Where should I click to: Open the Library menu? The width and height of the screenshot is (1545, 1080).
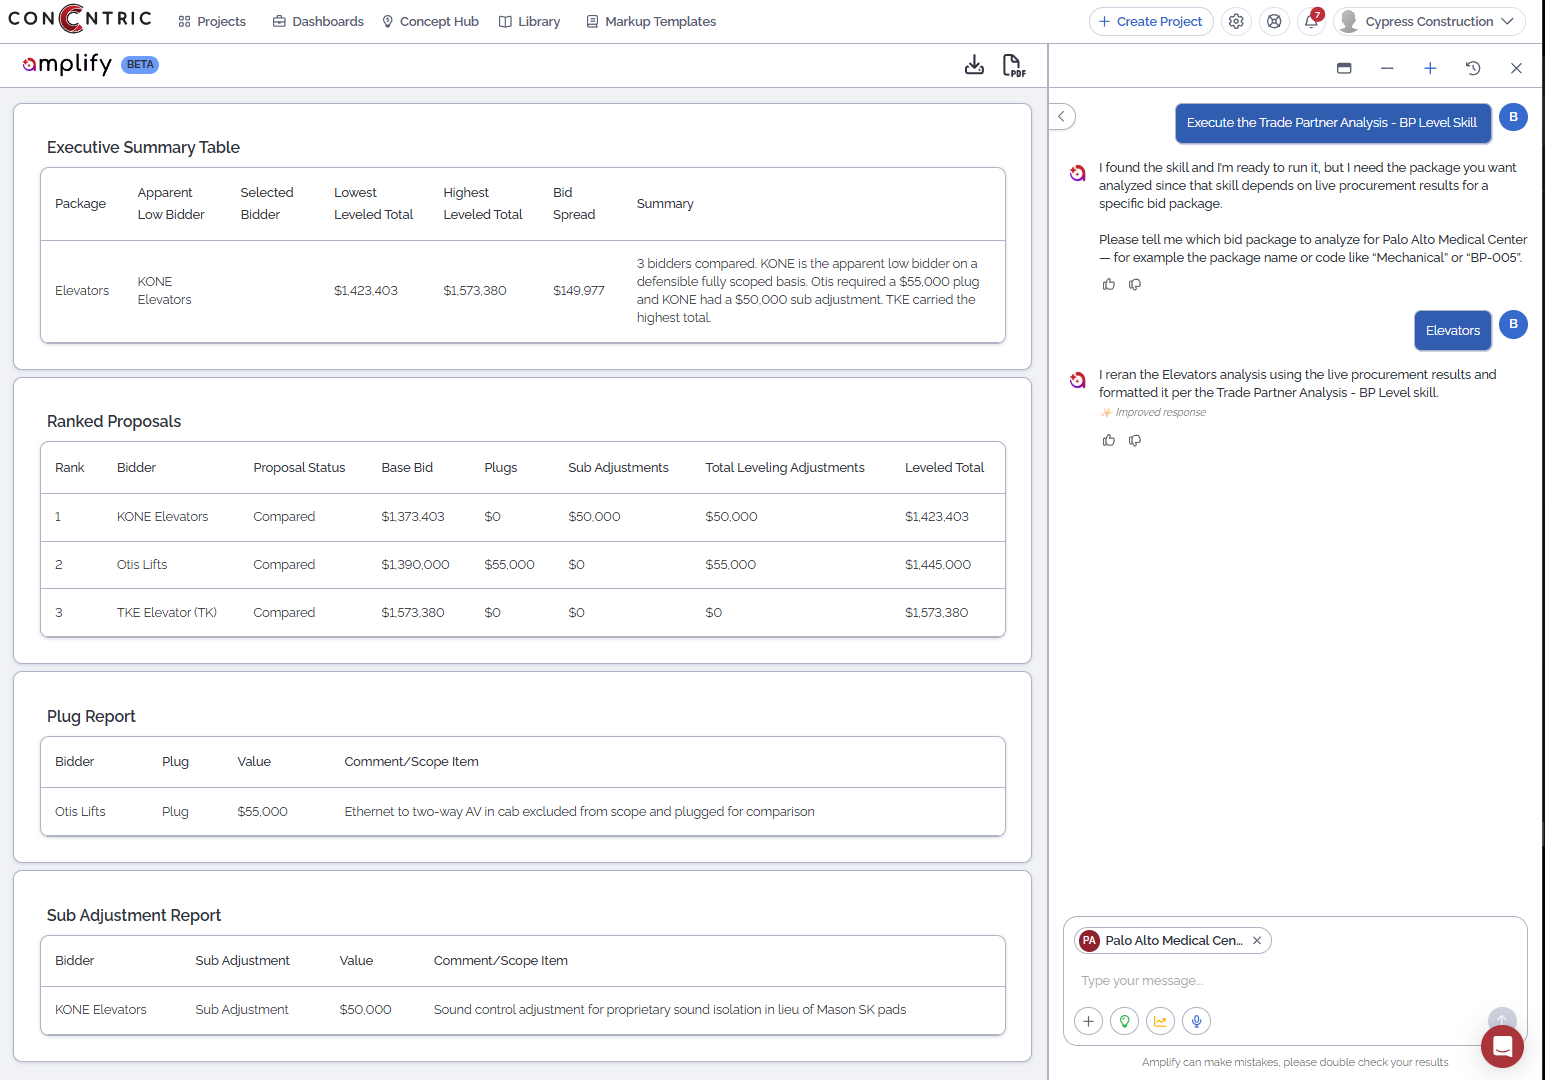tap(530, 21)
